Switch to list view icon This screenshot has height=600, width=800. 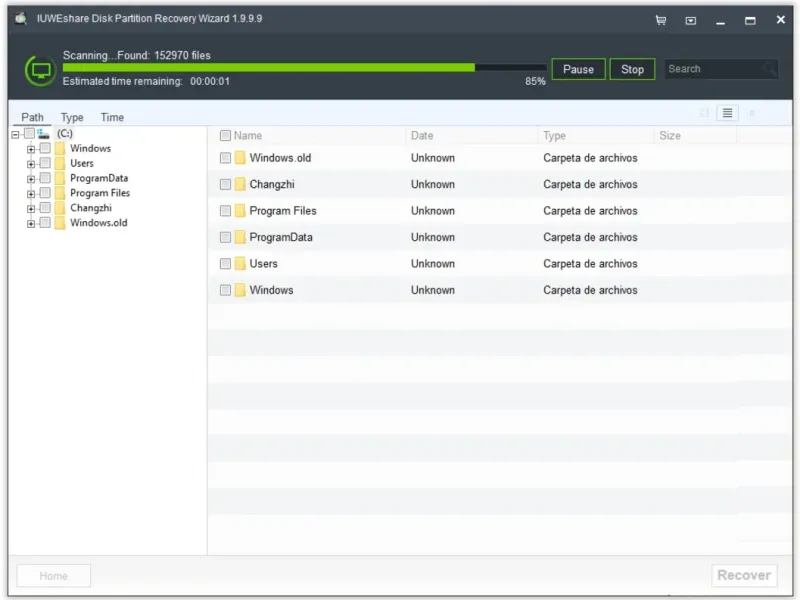[727, 113]
